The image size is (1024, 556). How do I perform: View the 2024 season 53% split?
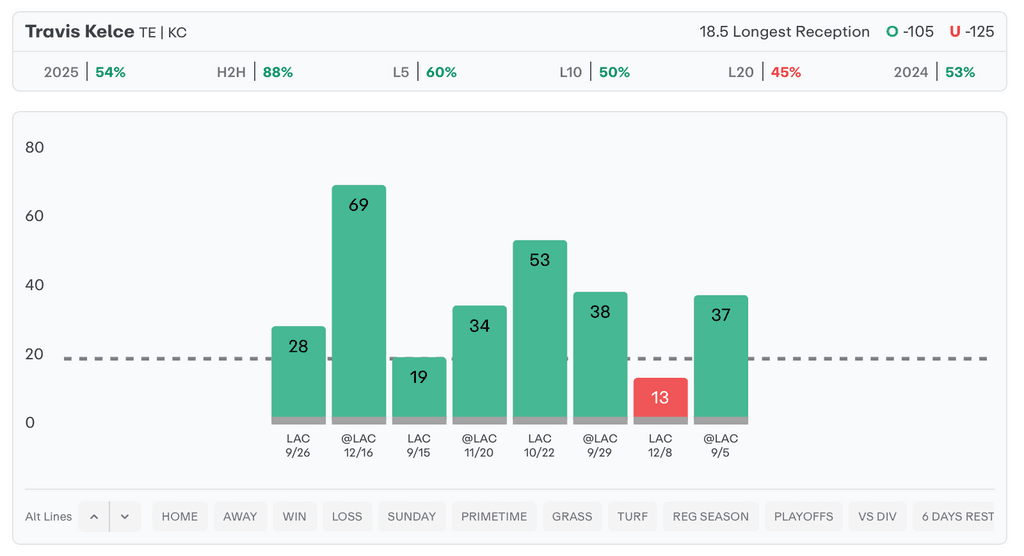pos(934,72)
